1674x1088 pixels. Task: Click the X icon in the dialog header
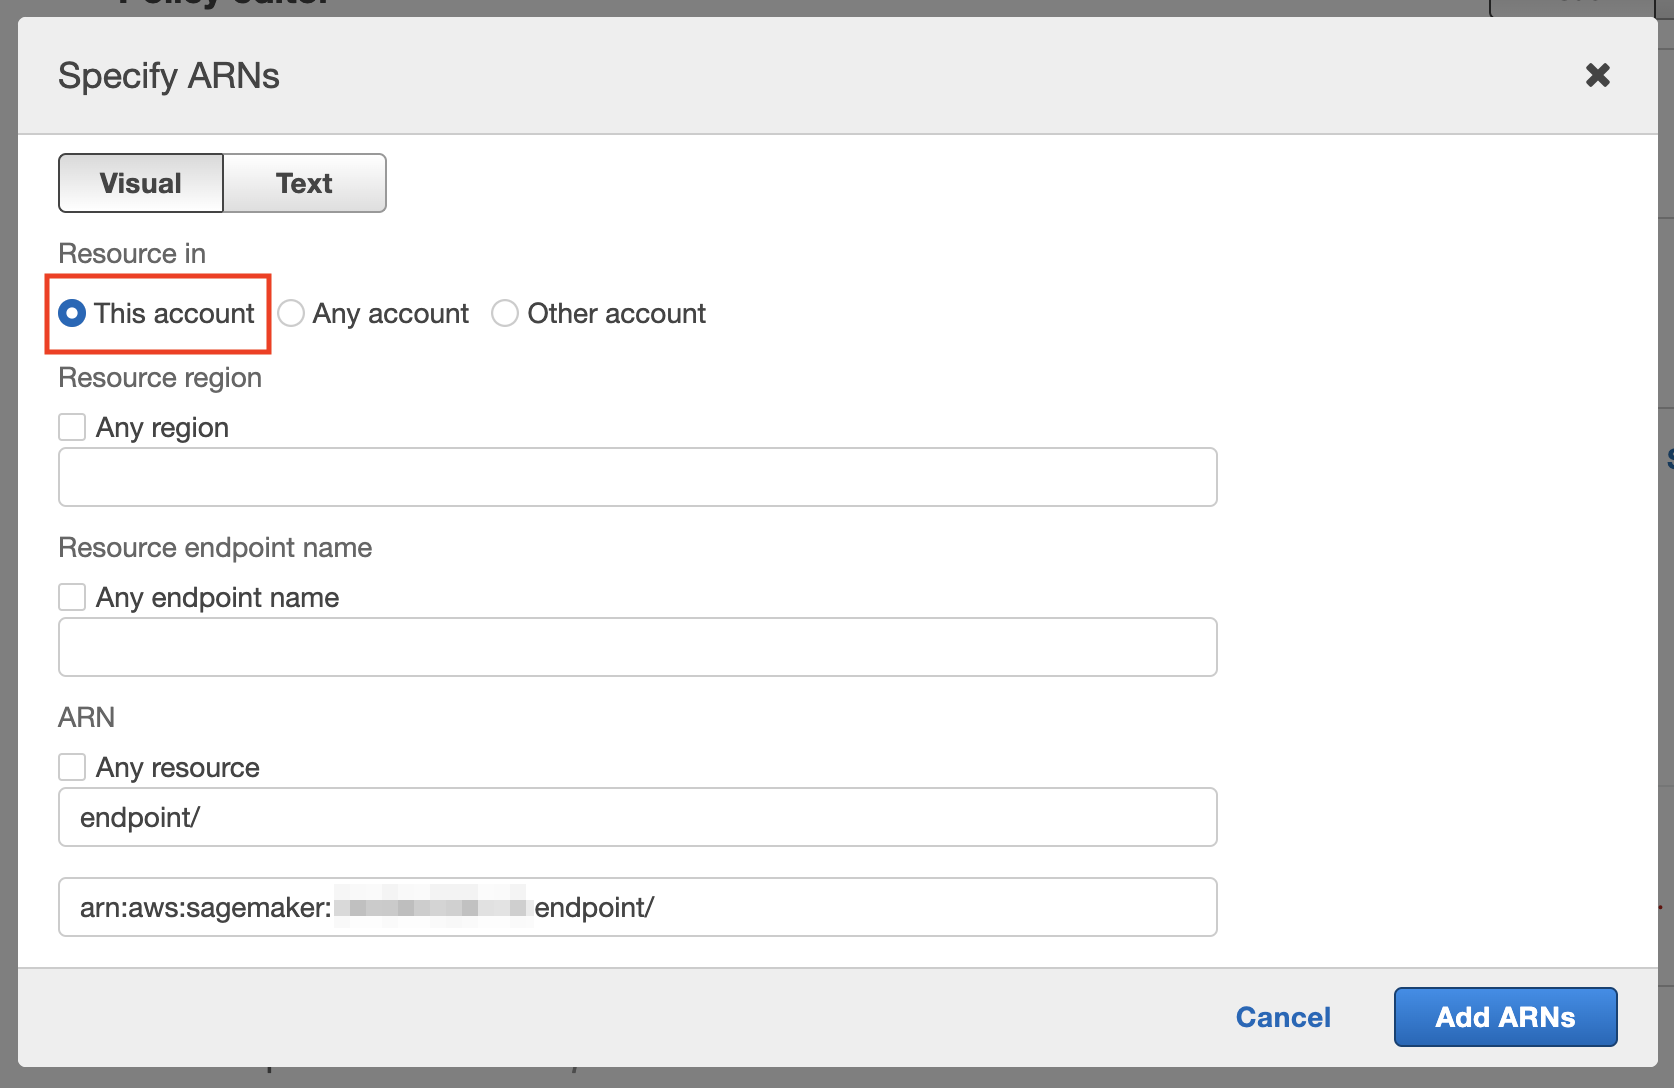coord(1597,75)
